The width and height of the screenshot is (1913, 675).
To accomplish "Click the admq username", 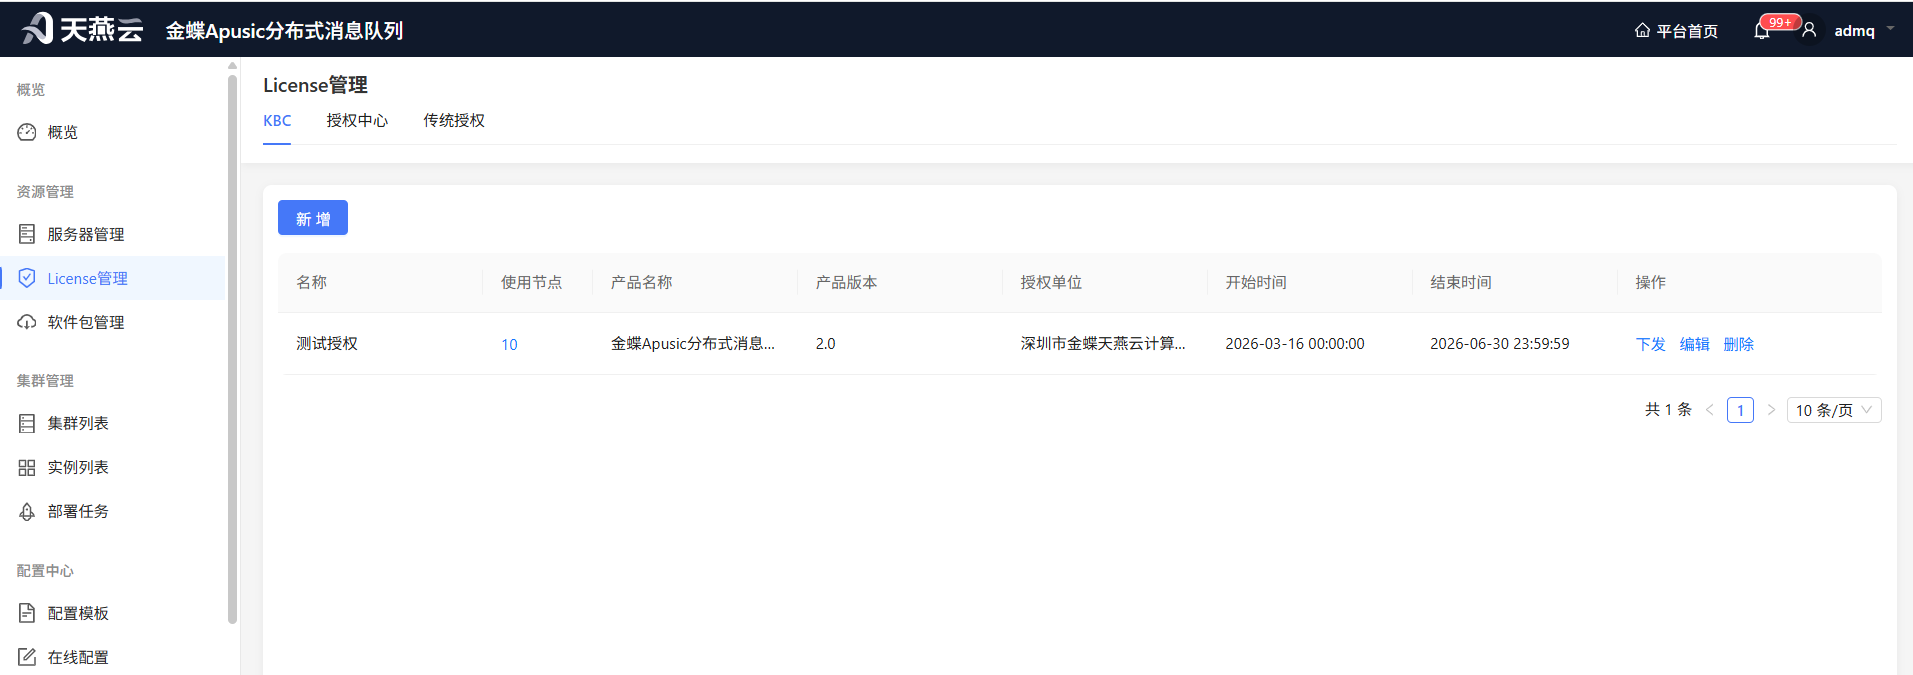I will point(1854,31).
